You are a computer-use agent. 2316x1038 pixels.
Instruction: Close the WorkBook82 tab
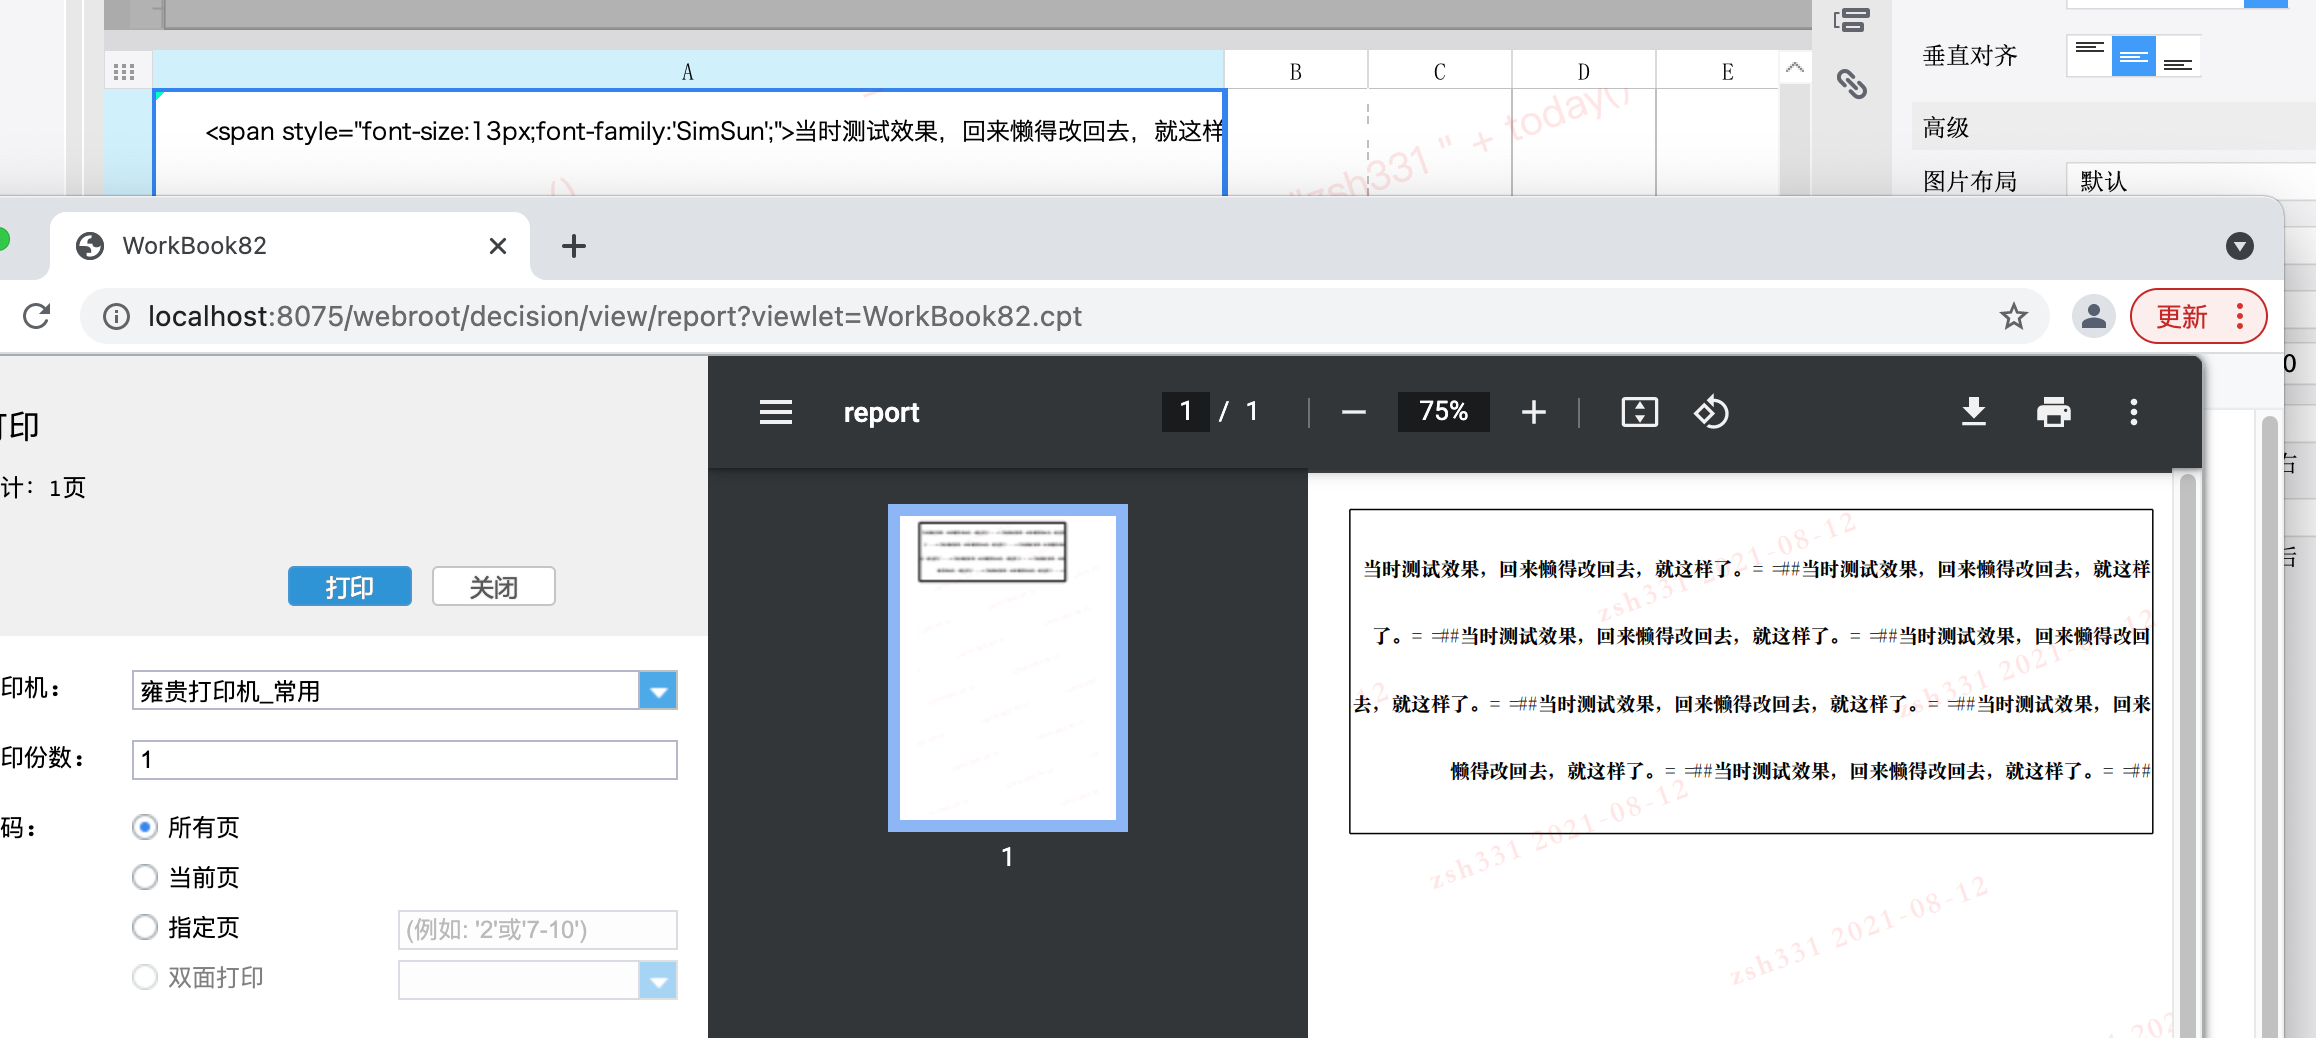coord(497,246)
